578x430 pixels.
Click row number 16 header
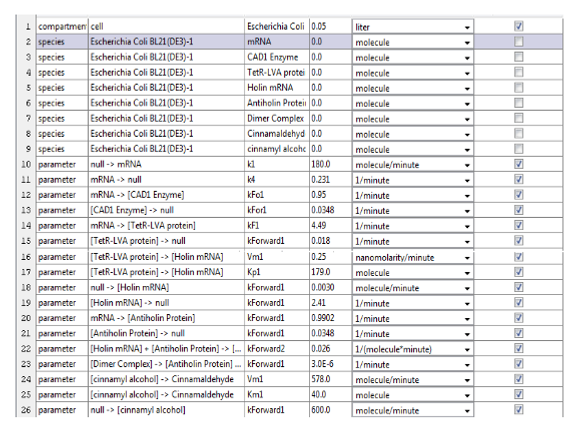[x=26, y=257]
